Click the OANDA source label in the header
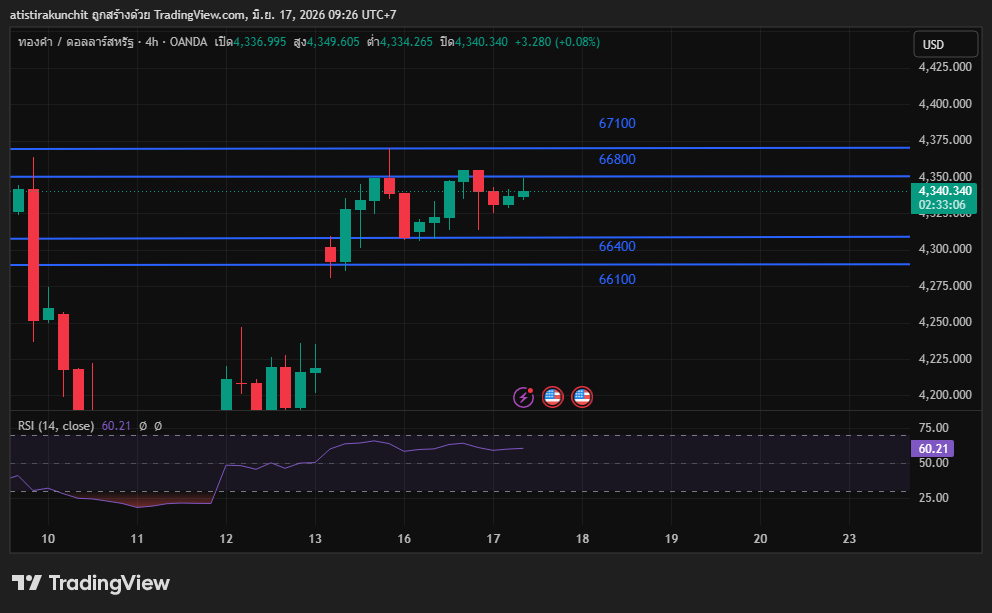The height and width of the screenshot is (613, 992). 189,42
